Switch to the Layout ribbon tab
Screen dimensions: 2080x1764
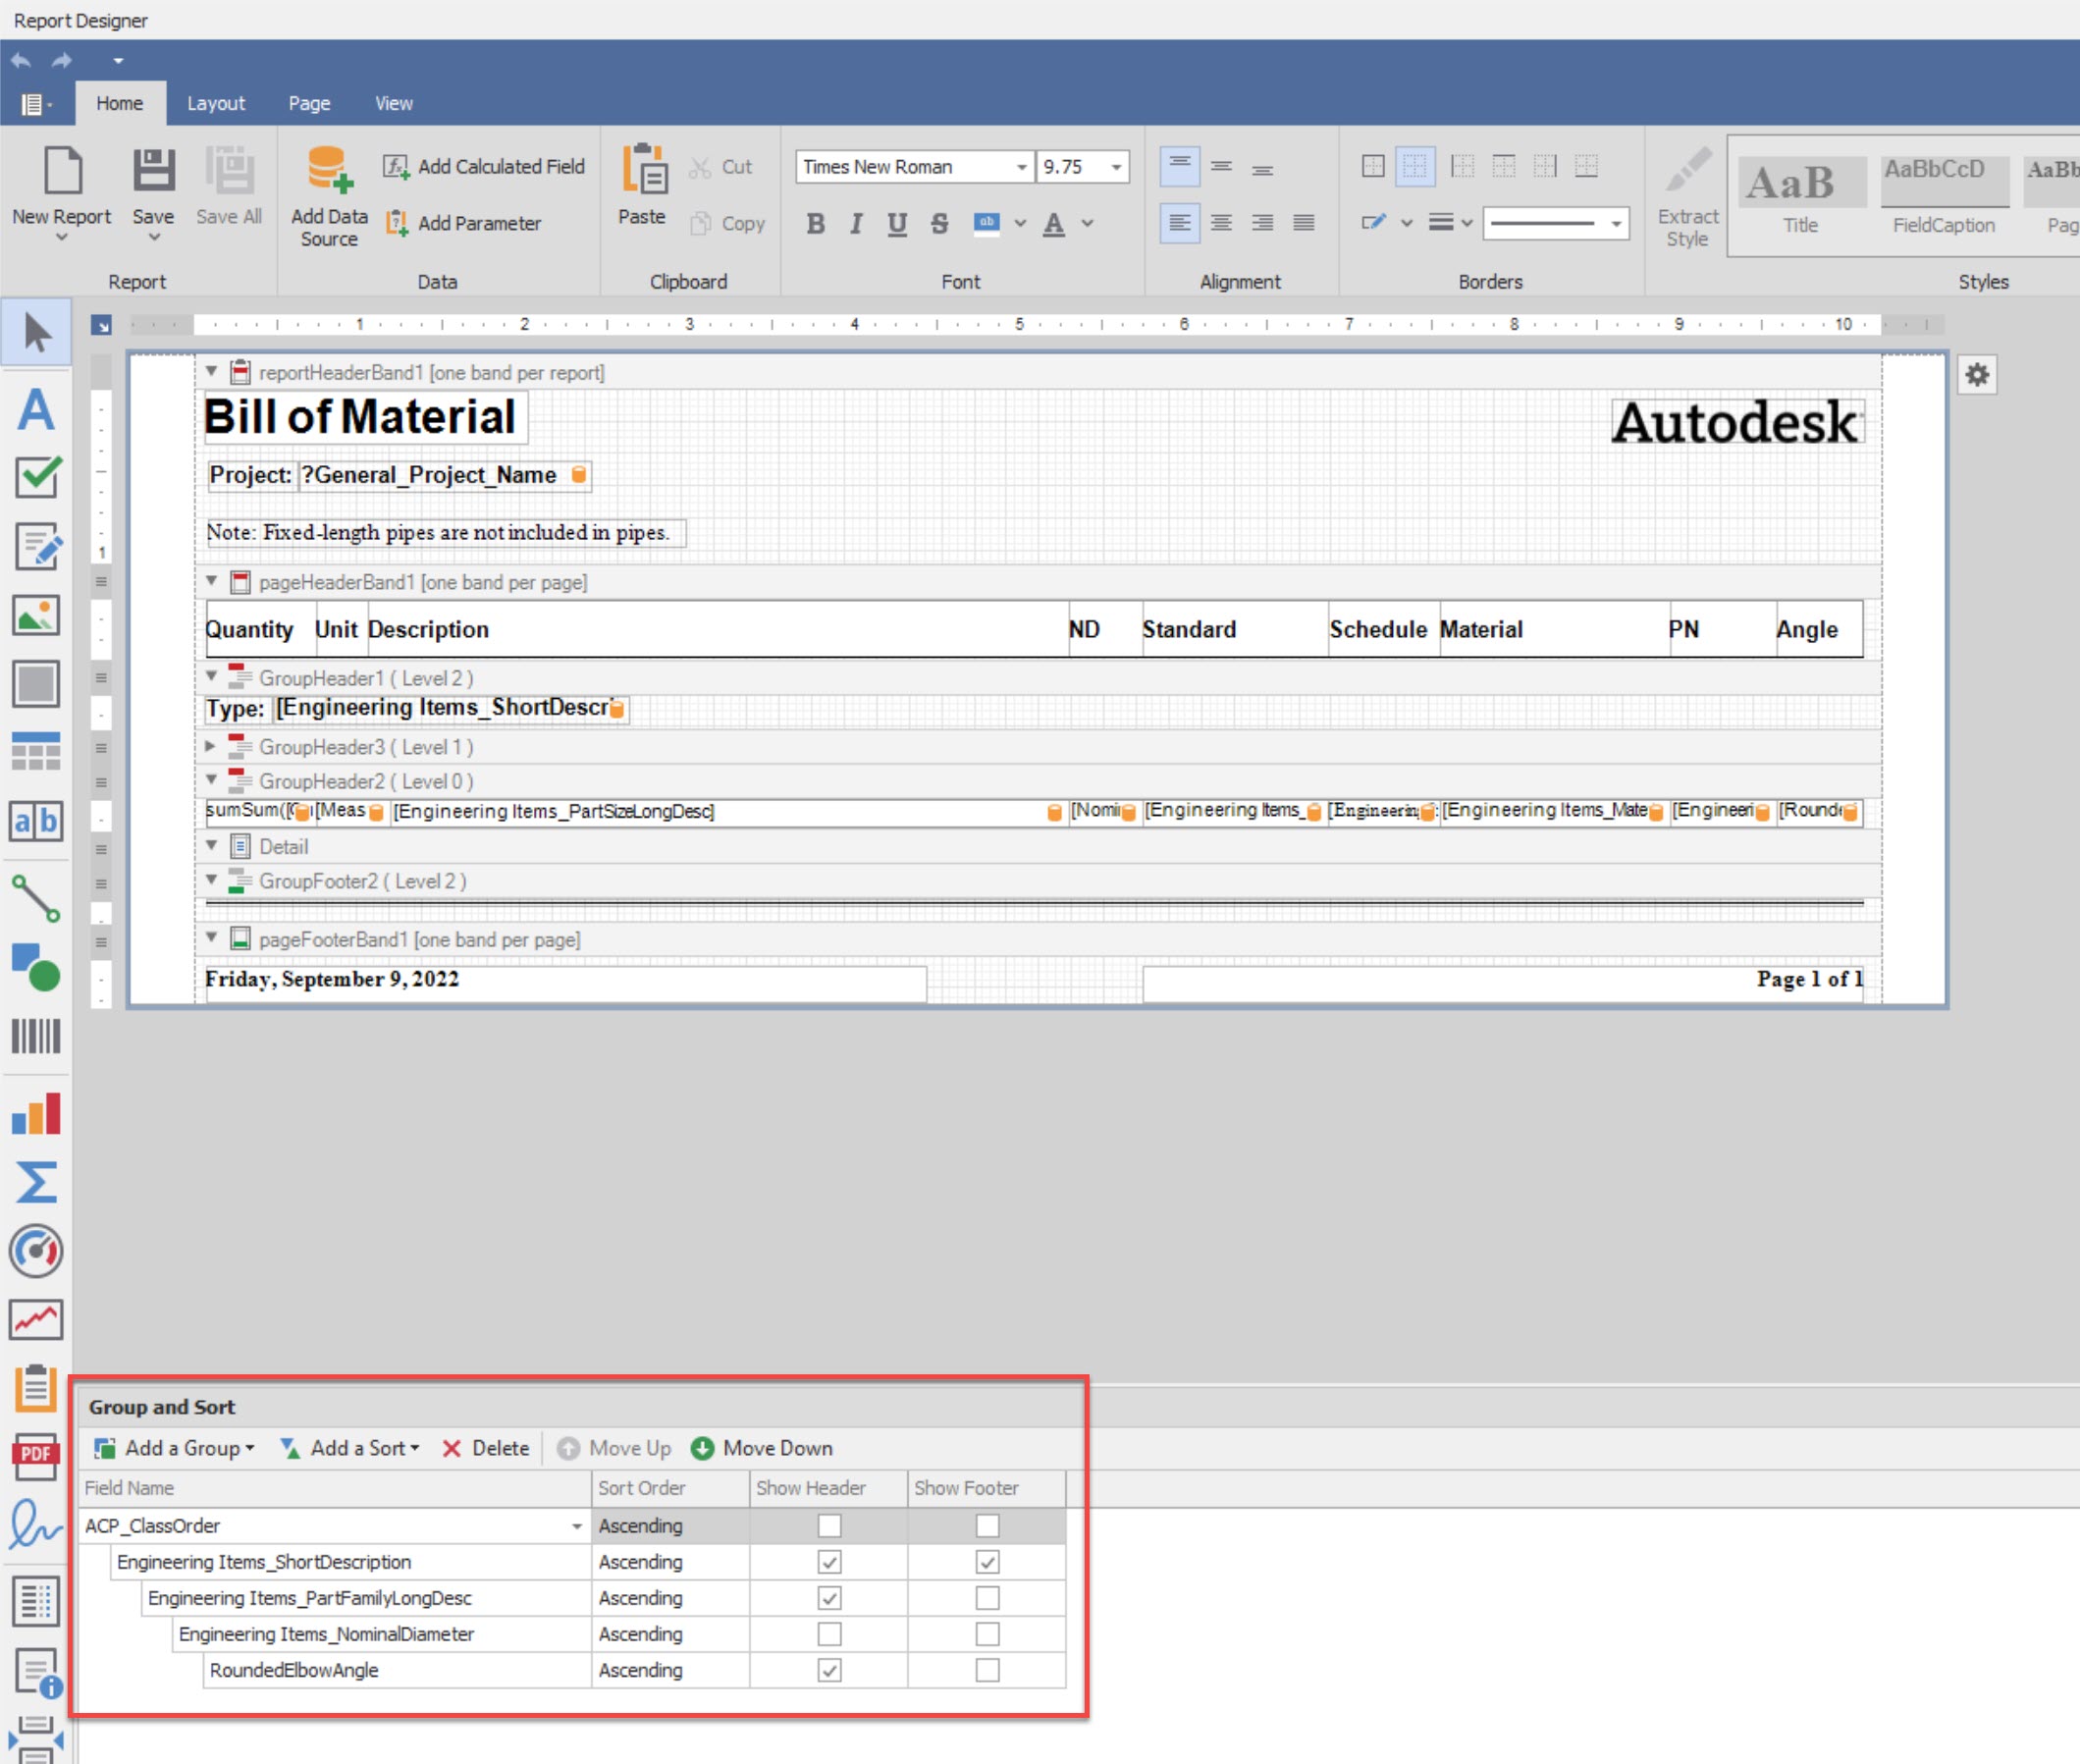[x=216, y=103]
